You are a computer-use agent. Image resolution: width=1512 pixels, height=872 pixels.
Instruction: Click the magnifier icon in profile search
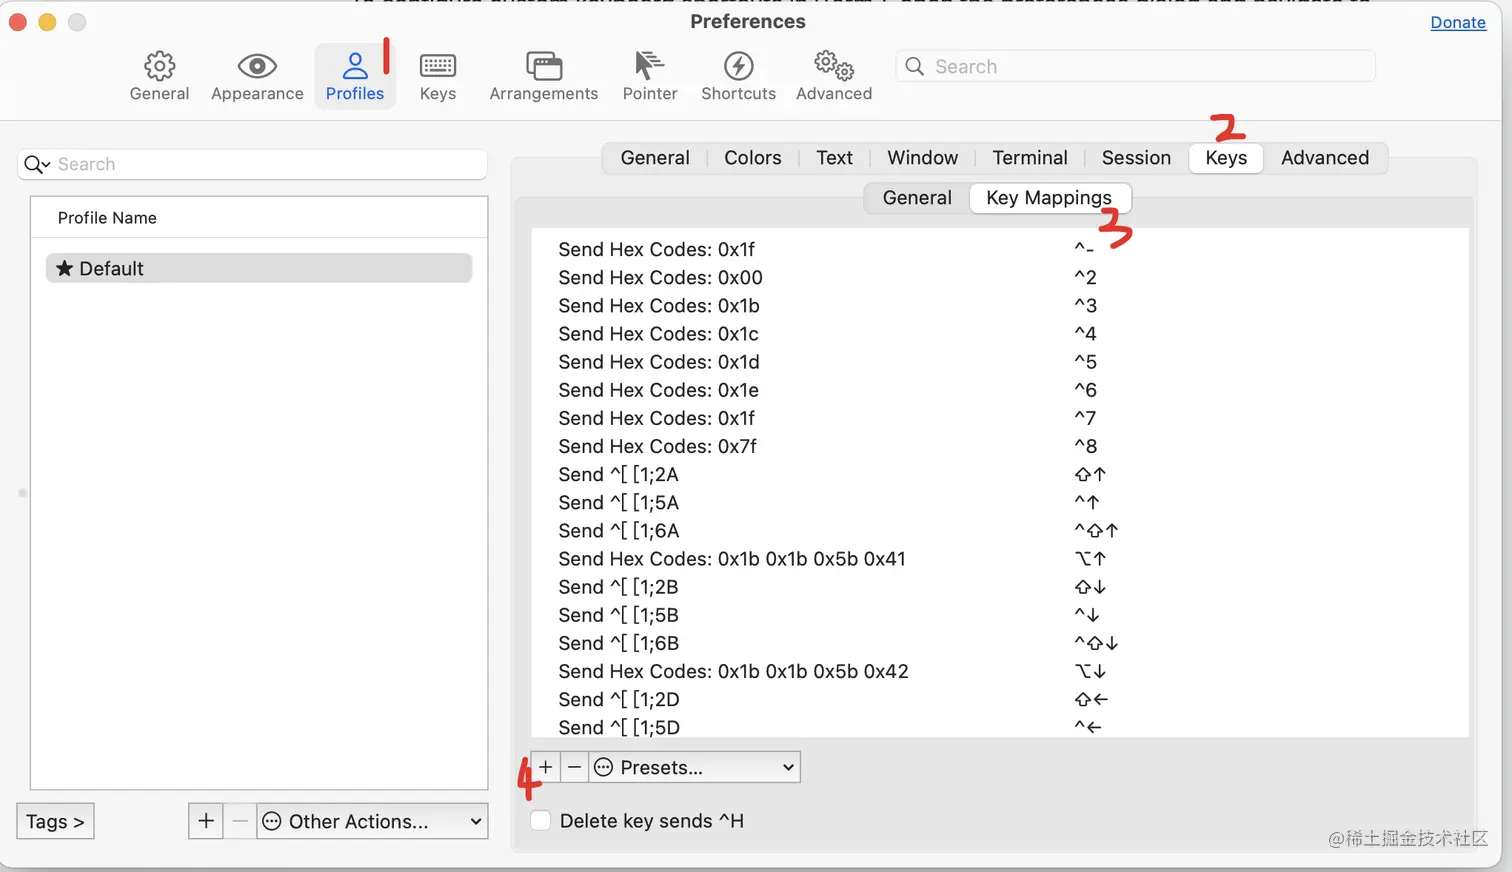click(x=37, y=164)
